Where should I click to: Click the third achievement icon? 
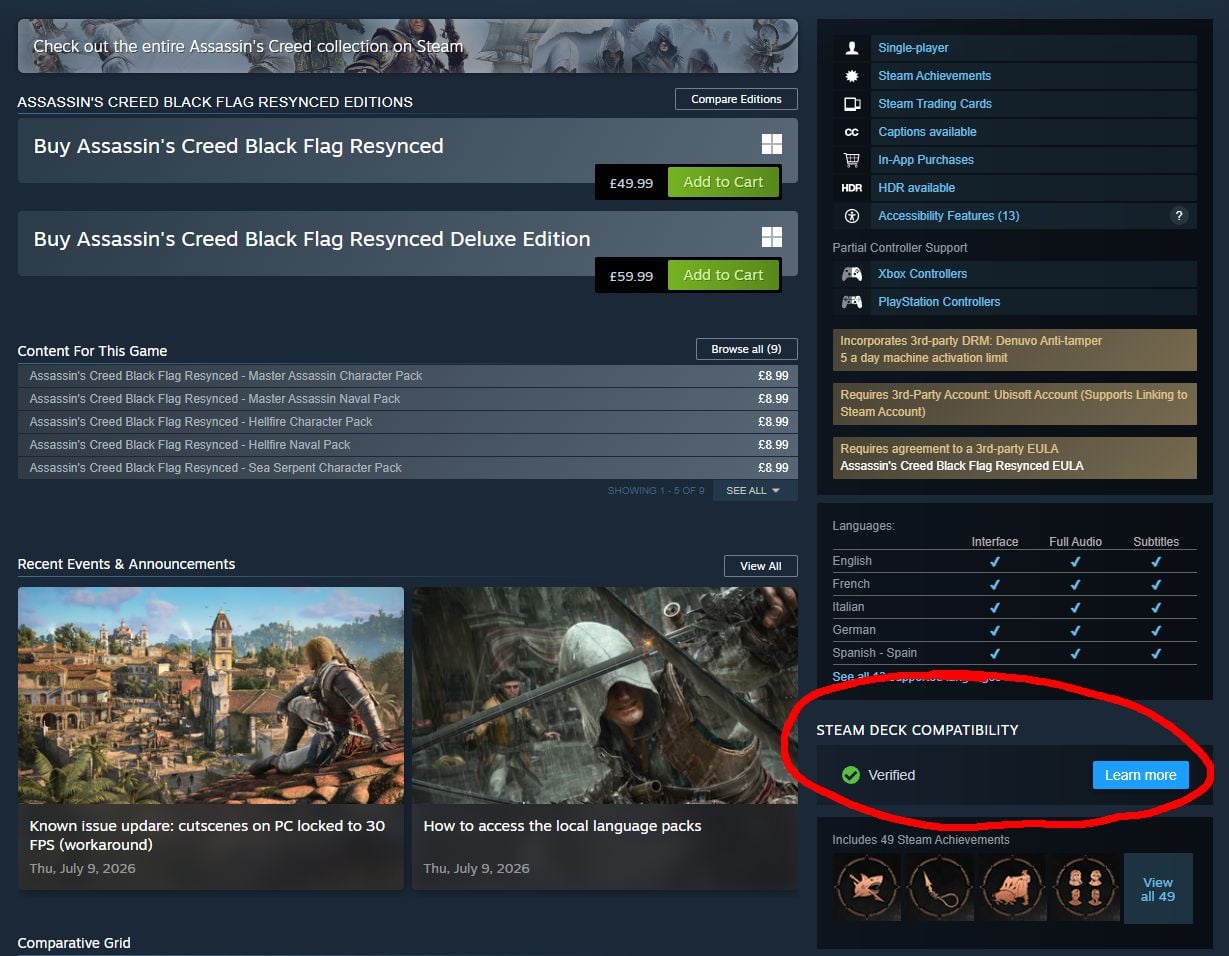[1012, 887]
